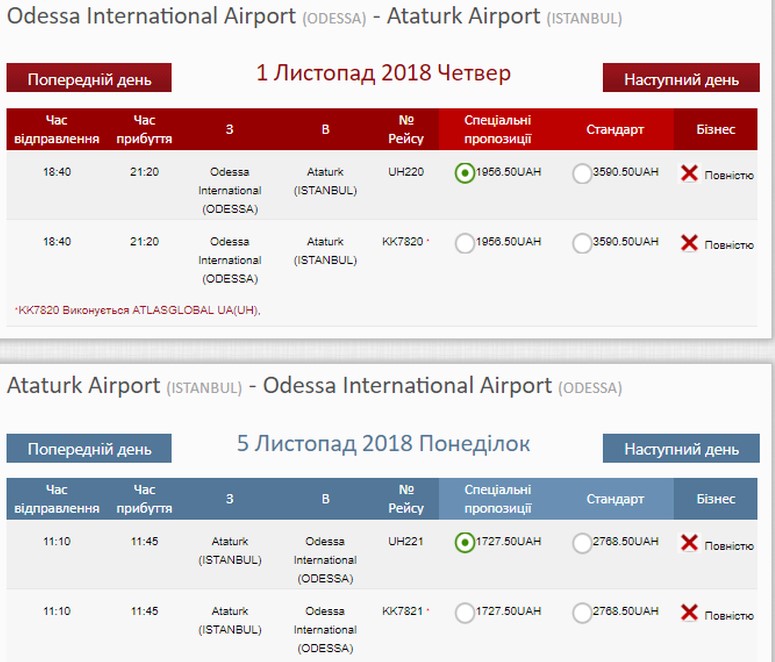
Task: Click previous day button for return flight
Action: click(89, 448)
